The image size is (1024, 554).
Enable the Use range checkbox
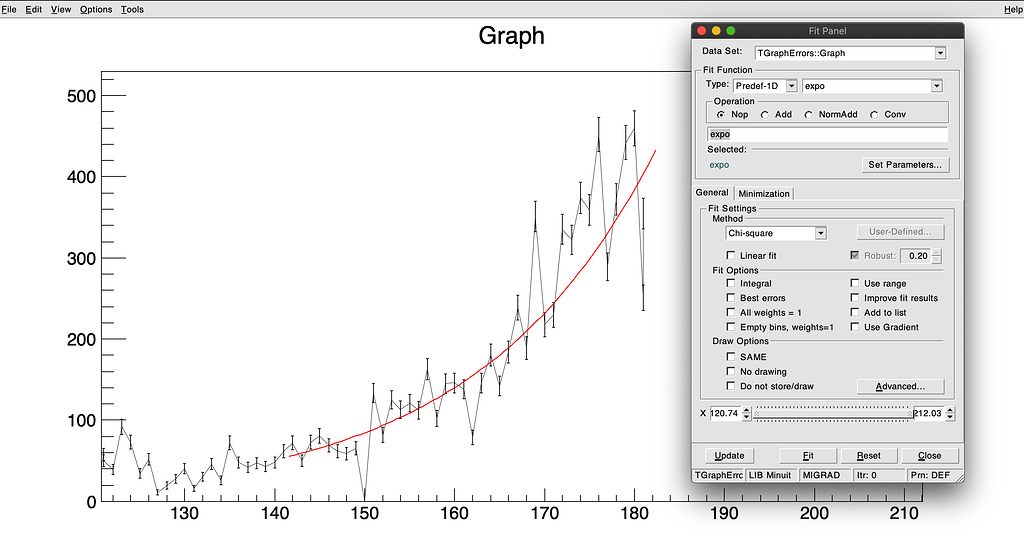[x=854, y=283]
